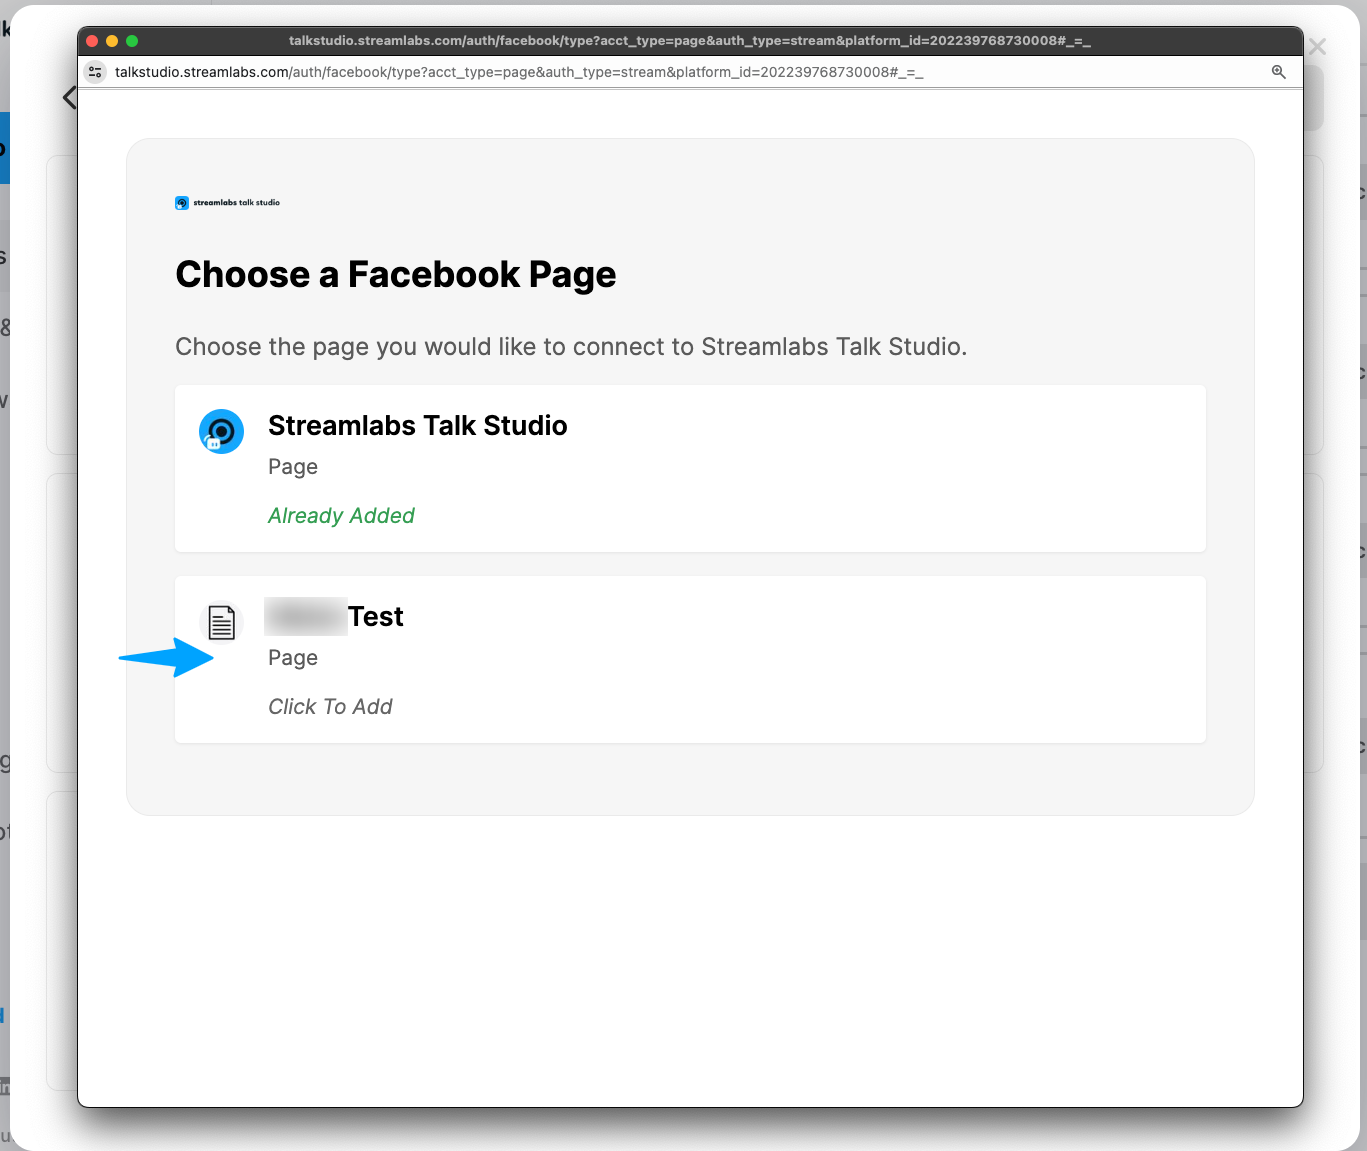Click the Streamlabs Talk Studio logo above heading
The image size is (1367, 1151).
point(227,203)
